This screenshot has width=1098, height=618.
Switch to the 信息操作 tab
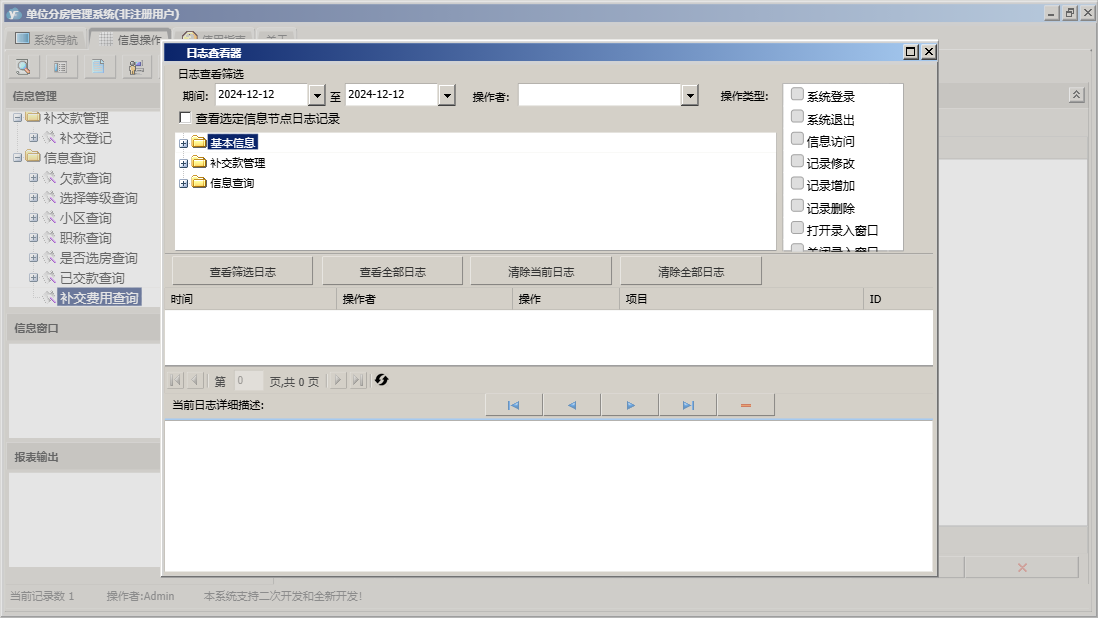point(129,39)
